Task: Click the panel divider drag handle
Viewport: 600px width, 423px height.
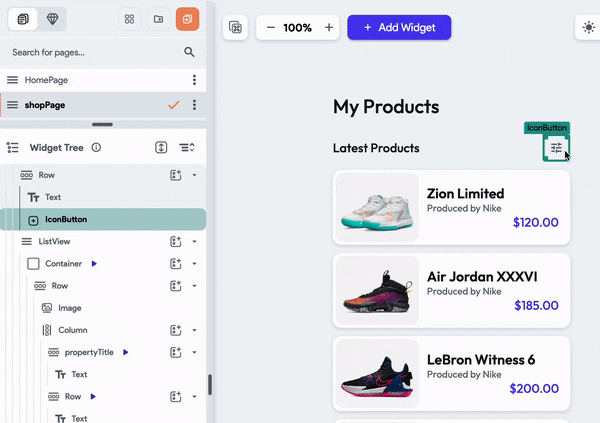Action: pos(103,124)
